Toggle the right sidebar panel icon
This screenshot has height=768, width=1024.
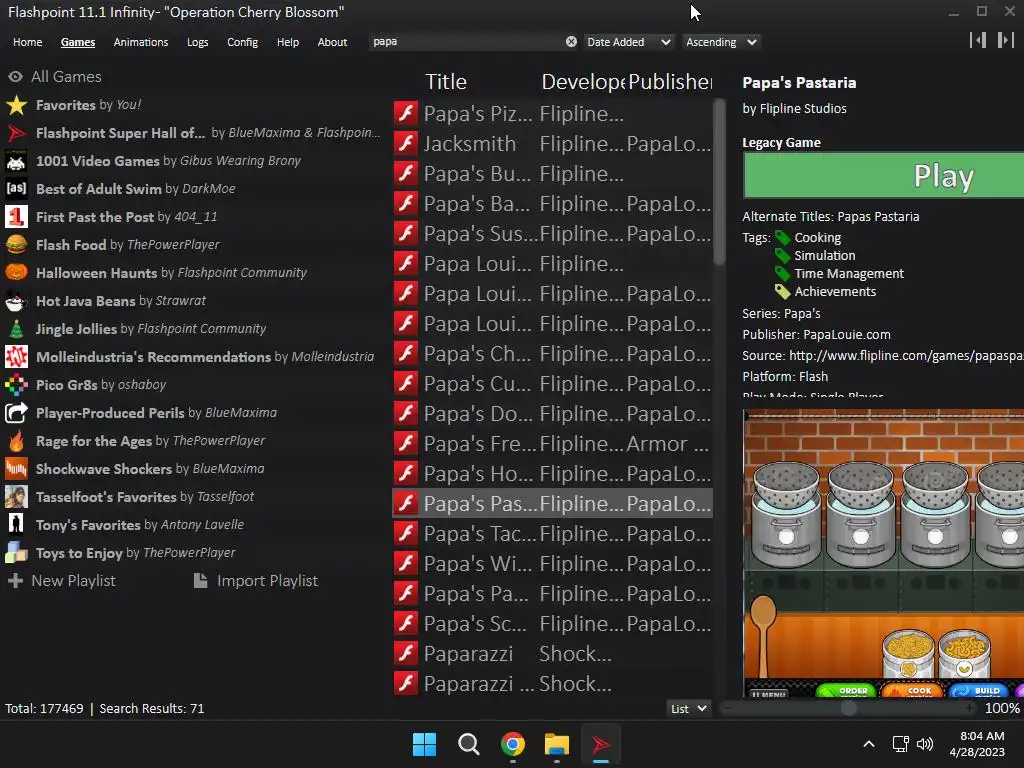(x=1006, y=40)
